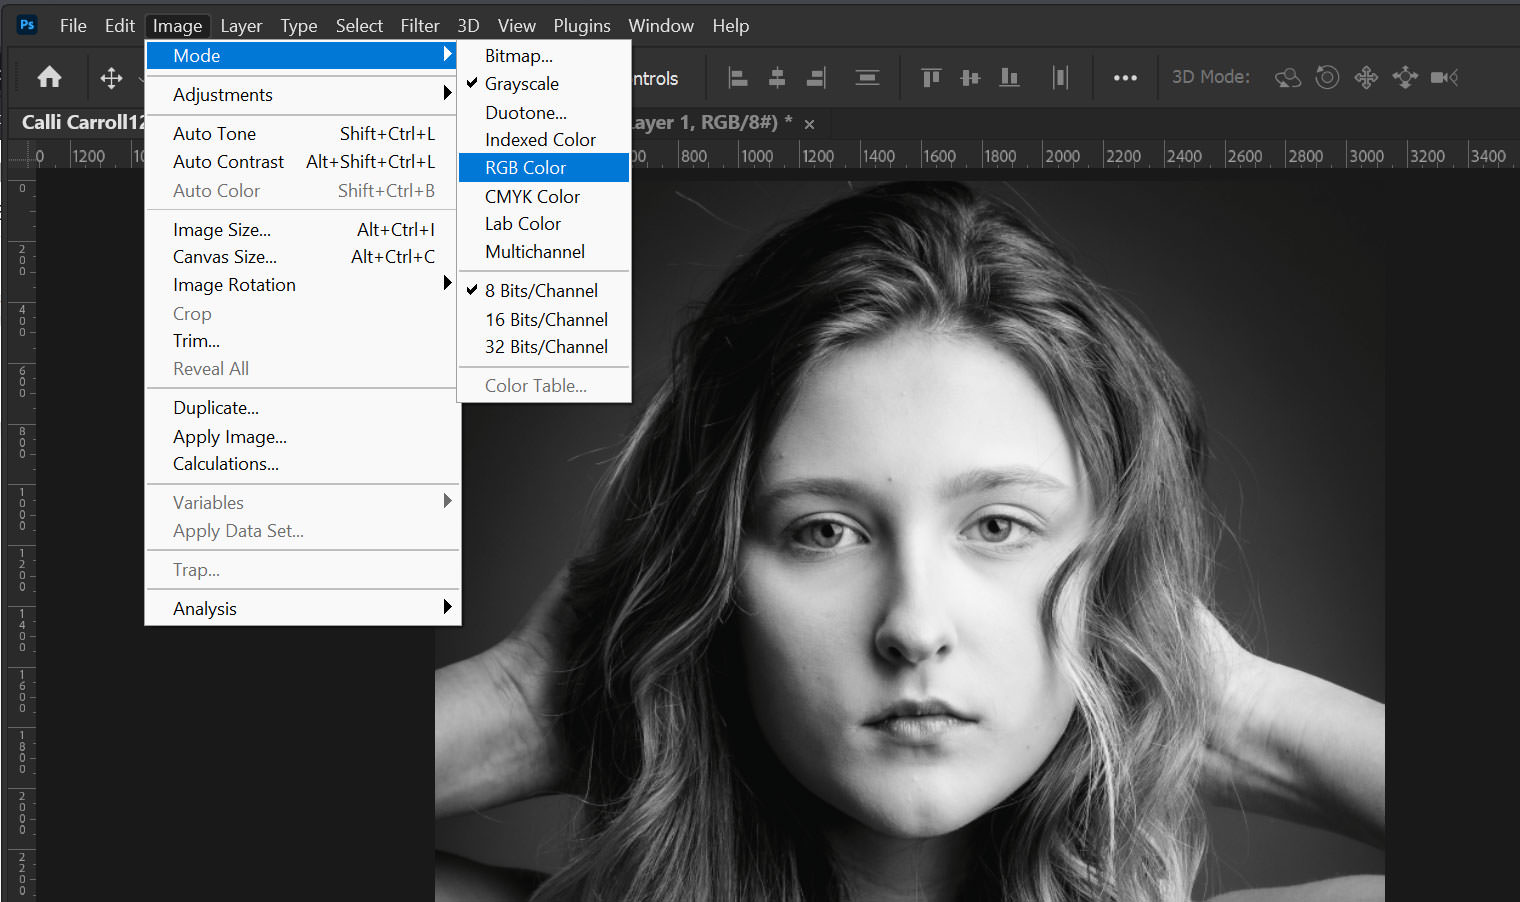Screen dimensions: 1520x902
Task: Open the File menu
Action: 73,26
